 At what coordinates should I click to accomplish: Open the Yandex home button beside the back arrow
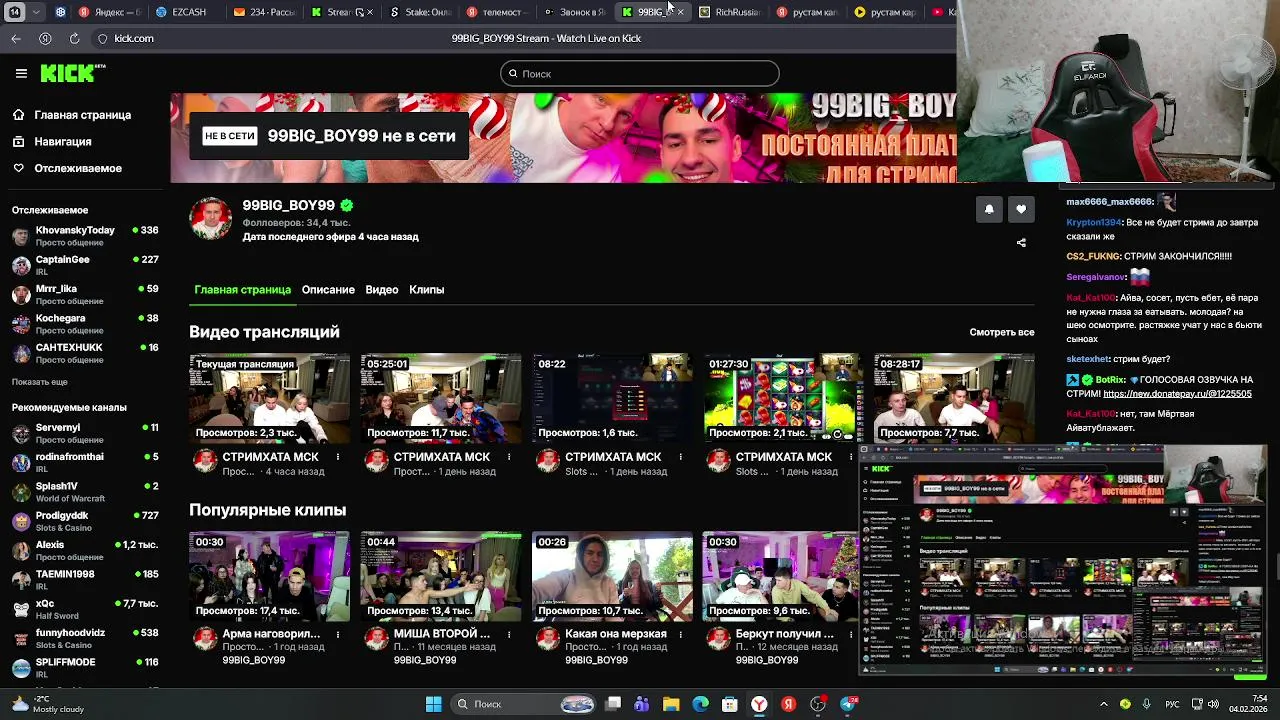point(45,38)
